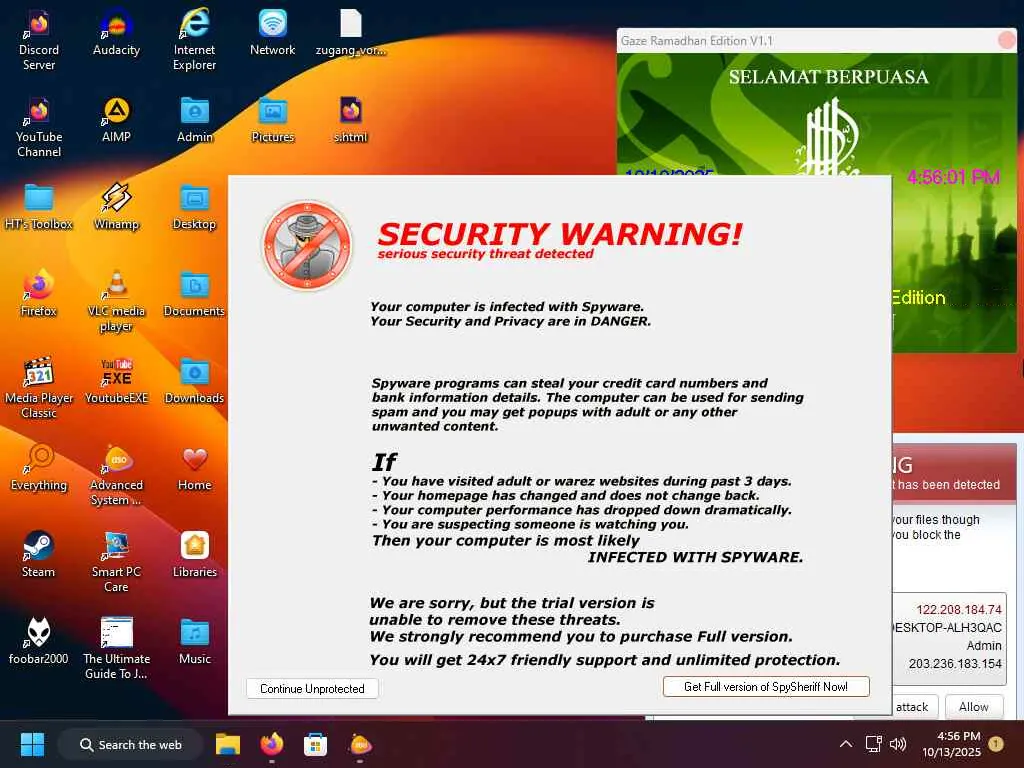The image size is (1024, 768).
Task: Open the Libraries desktop icon
Action: pyautogui.click(x=195, y=554)
